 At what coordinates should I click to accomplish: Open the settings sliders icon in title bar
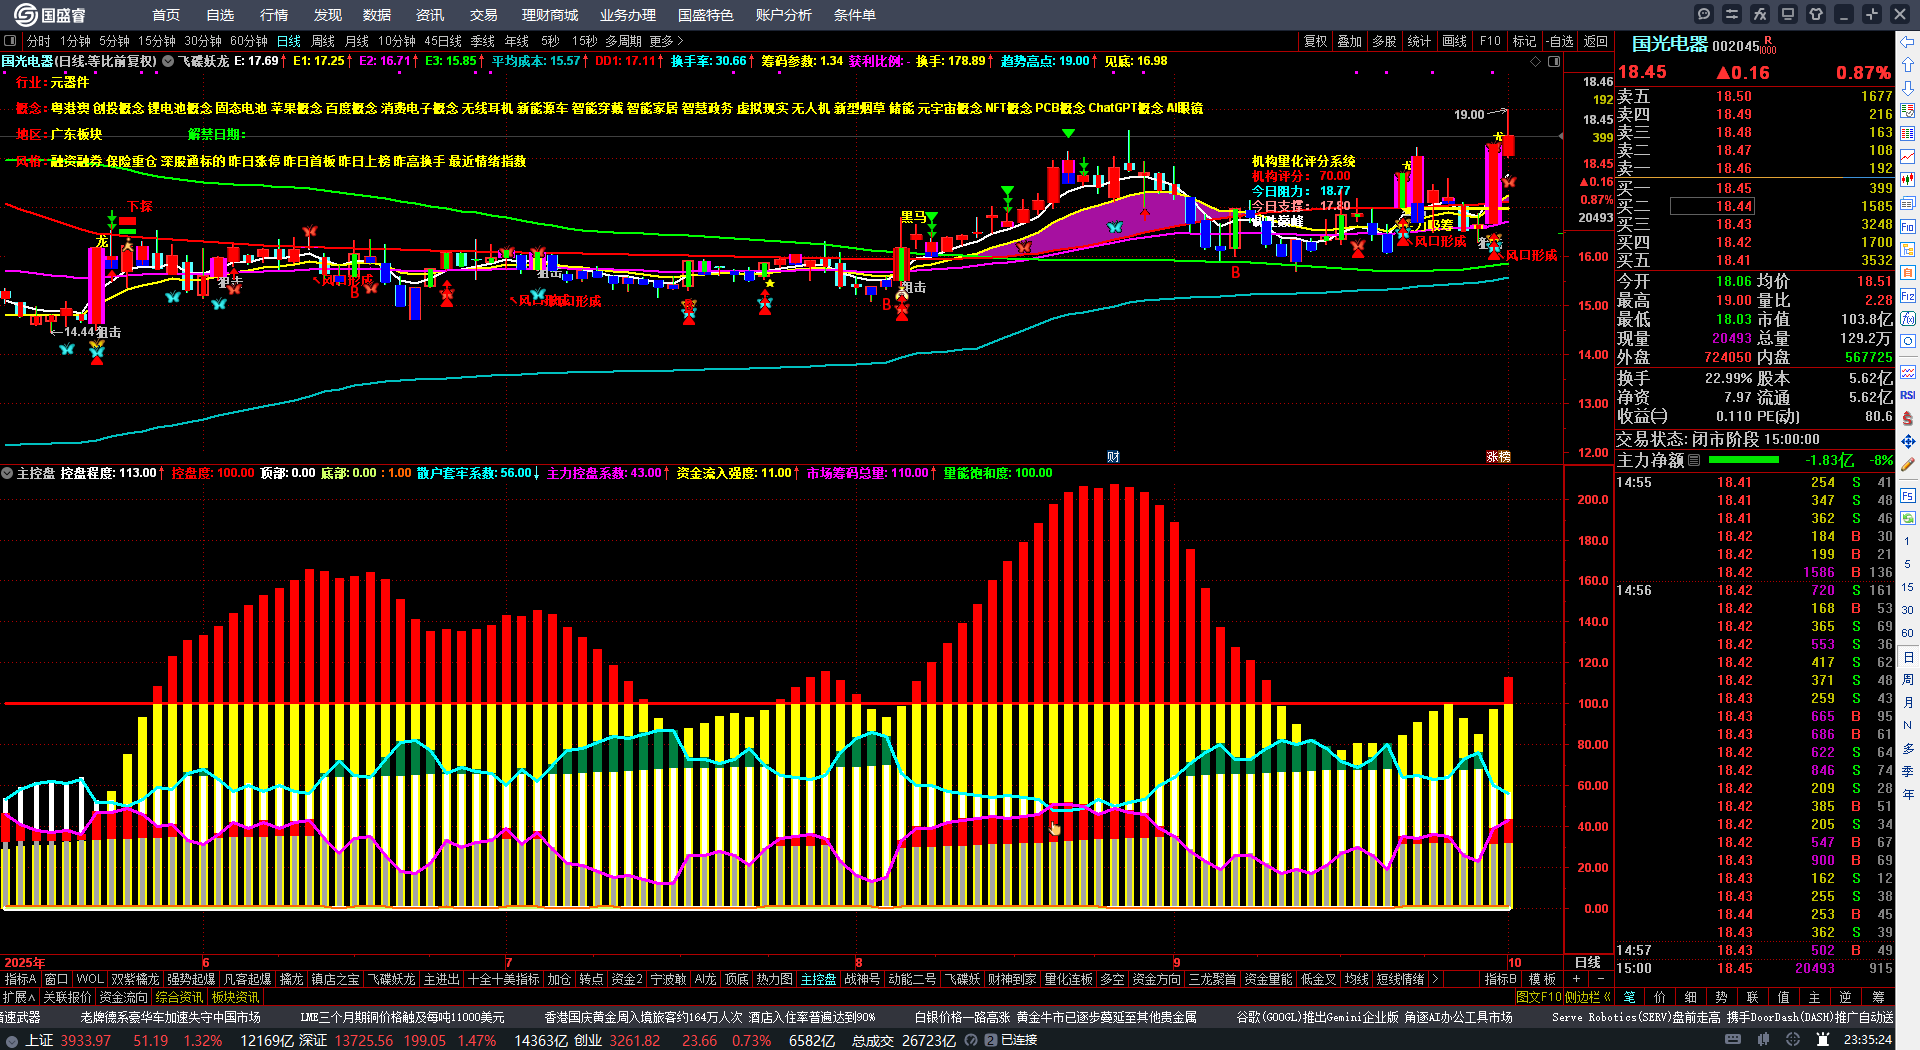click(x=1732, y=14)
